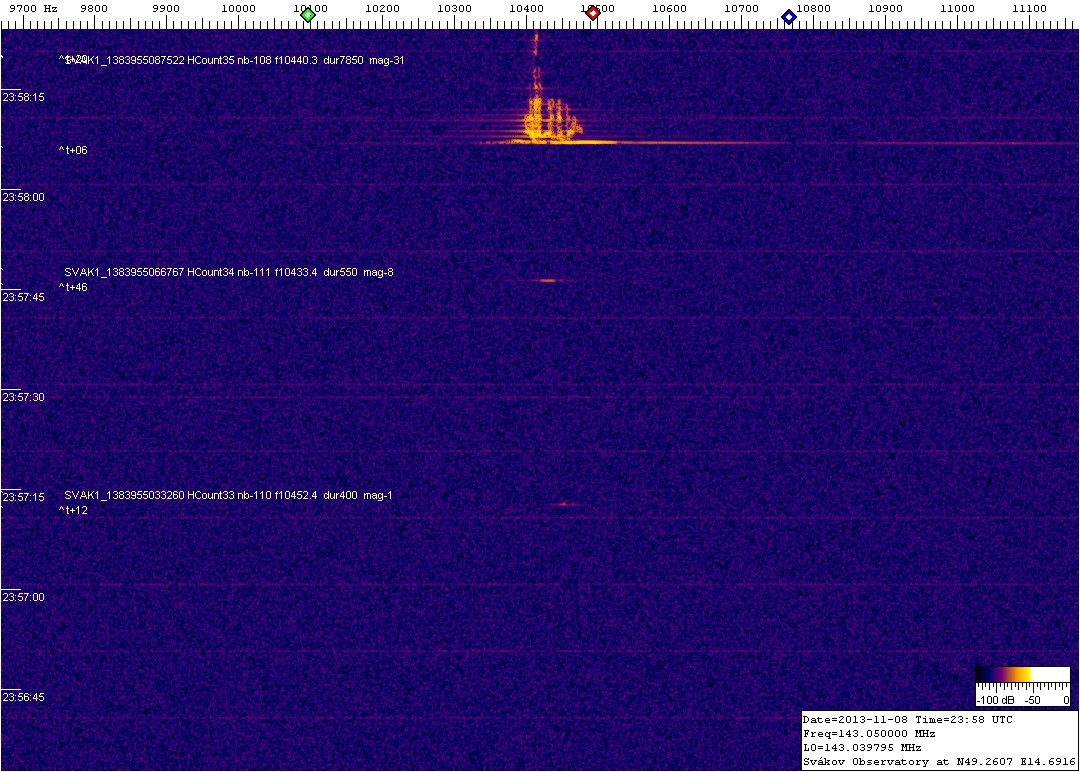Image resolution: width=1080 pixels, height=772 pixels.
Task: Click the Freq=143.050000 MHz line
Action: click(x=869, y=733)
